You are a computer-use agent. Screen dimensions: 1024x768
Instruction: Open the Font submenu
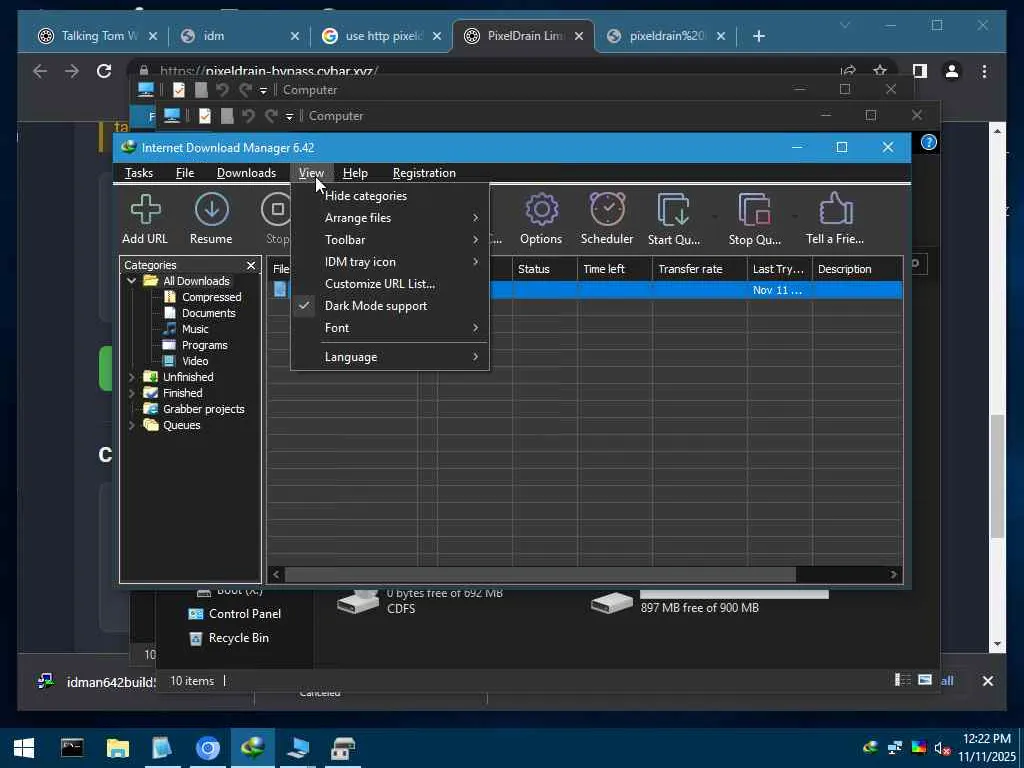pos(390,328)
